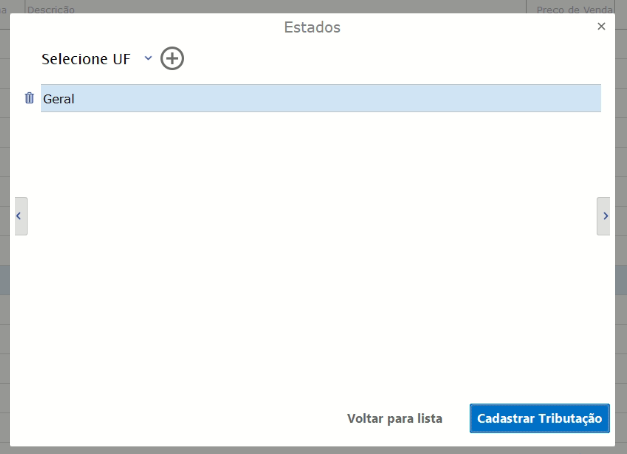Go to previous panel using left arrow

19,216
